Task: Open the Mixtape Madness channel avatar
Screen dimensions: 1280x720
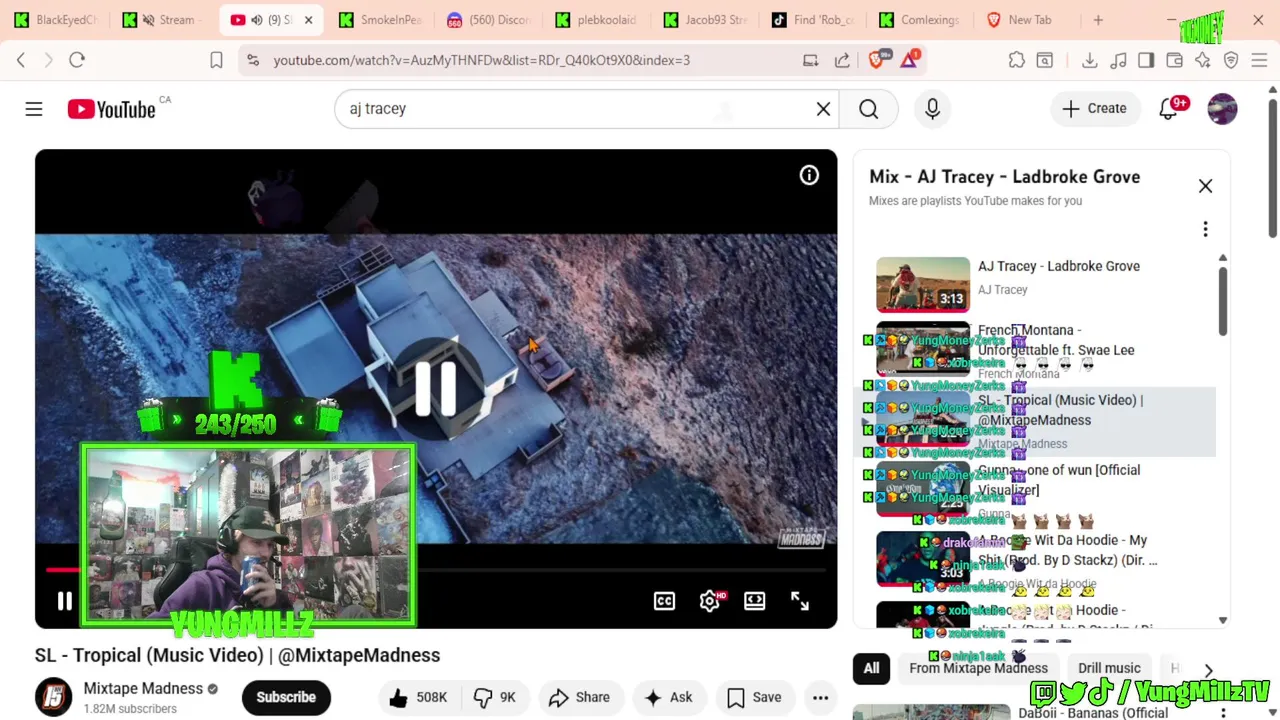Action: click(54, 698)
